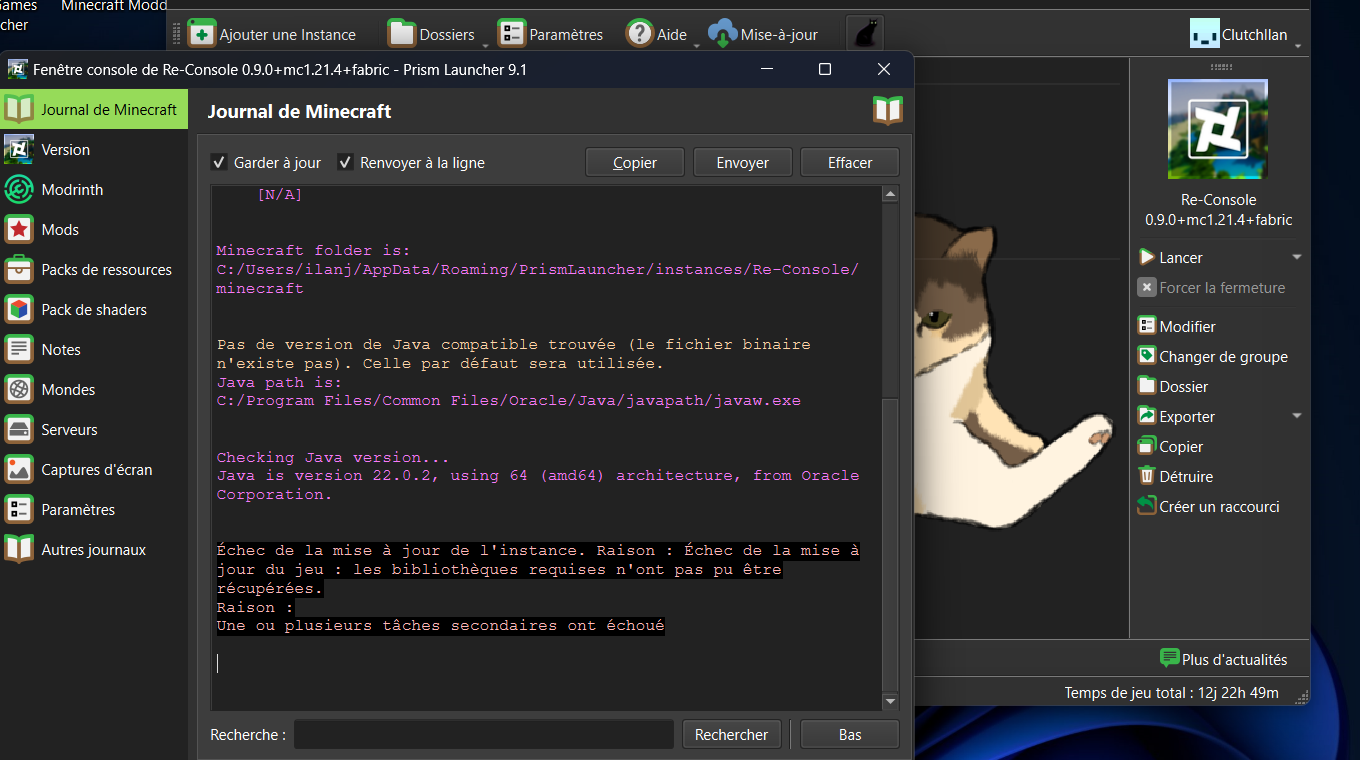Toggle the Renvoyer à la ligne checkbox

[345, 162]
